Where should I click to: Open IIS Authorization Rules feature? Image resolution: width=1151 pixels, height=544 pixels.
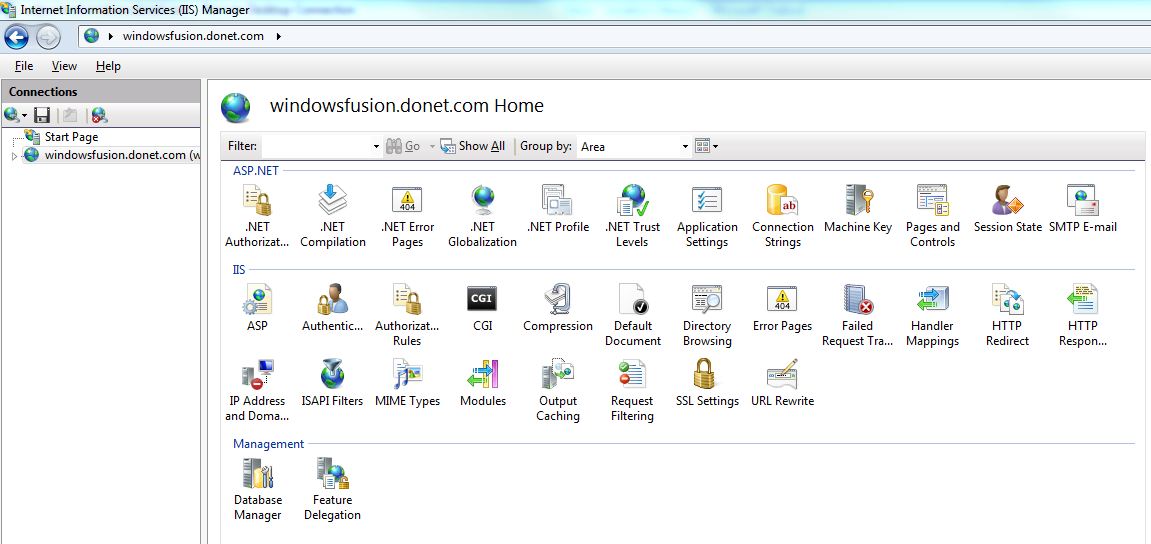[x=407, y=315]
